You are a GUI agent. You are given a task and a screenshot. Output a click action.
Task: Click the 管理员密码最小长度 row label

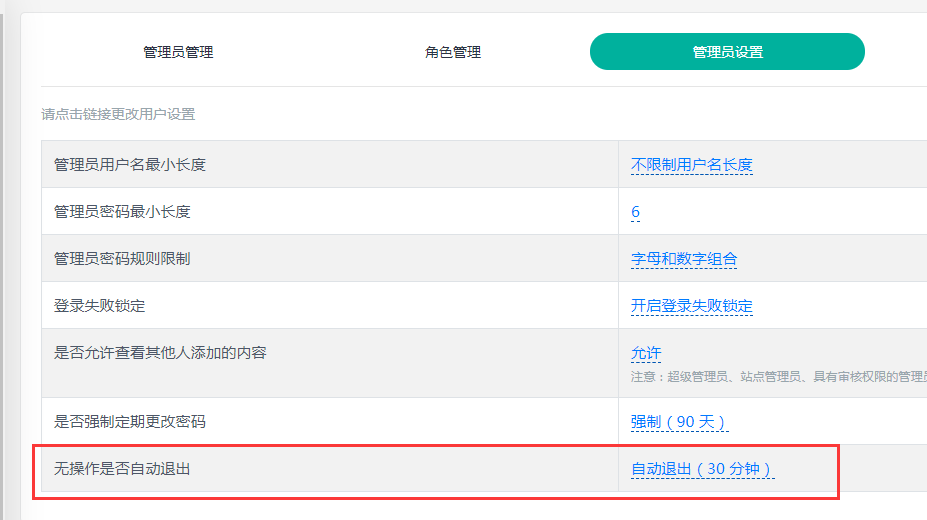tap(122, 212)
